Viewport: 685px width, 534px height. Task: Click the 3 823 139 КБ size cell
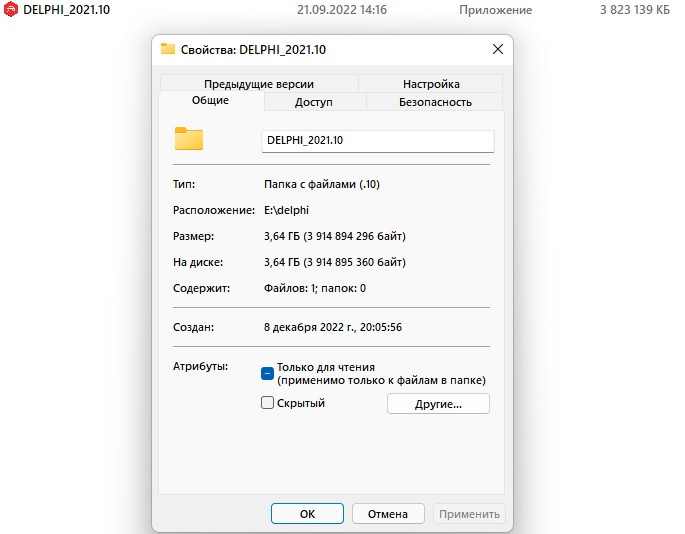[x=634, y=10]
